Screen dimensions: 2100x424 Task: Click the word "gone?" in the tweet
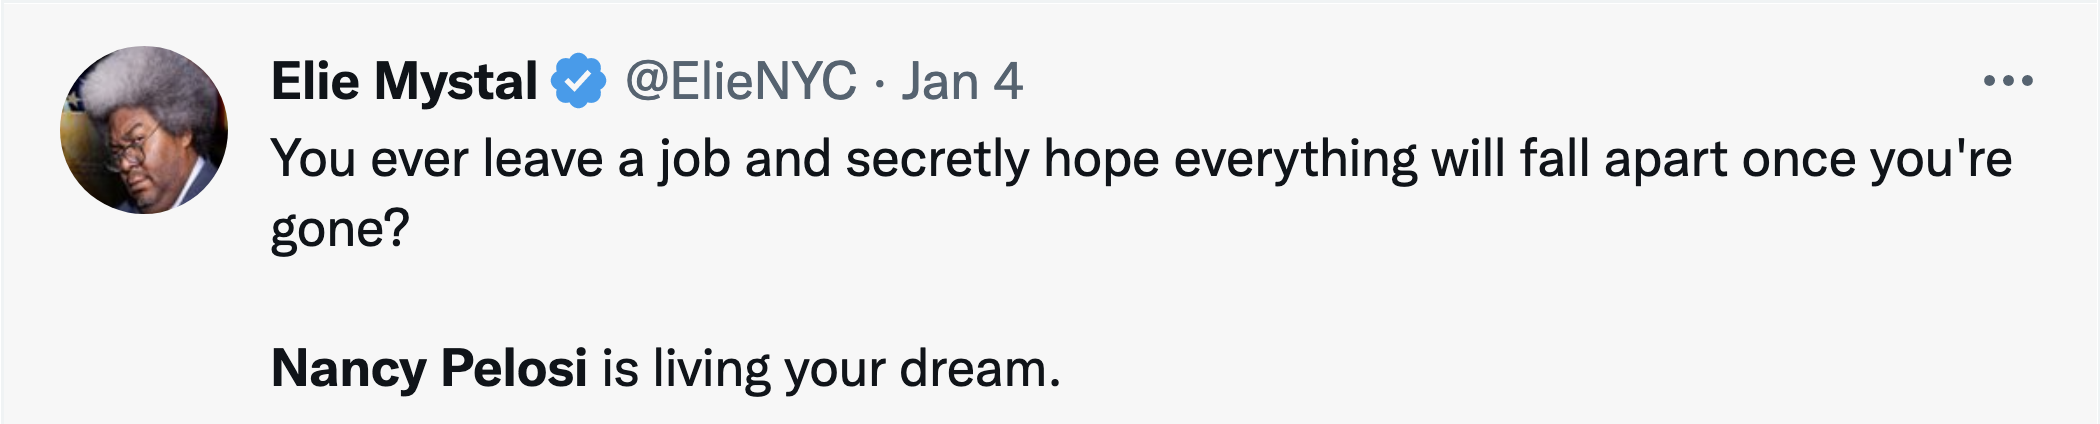pyautogui.click(x=340, y=230)
